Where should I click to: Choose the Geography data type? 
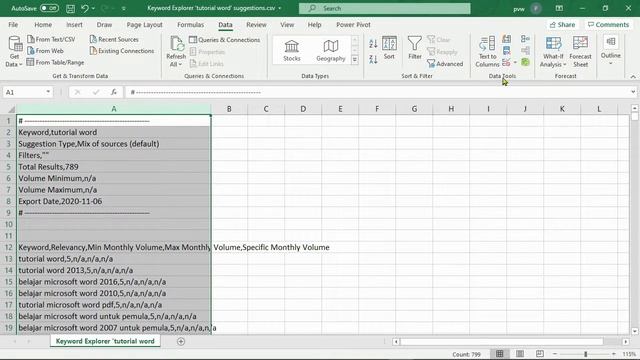[x=331, y=50]
